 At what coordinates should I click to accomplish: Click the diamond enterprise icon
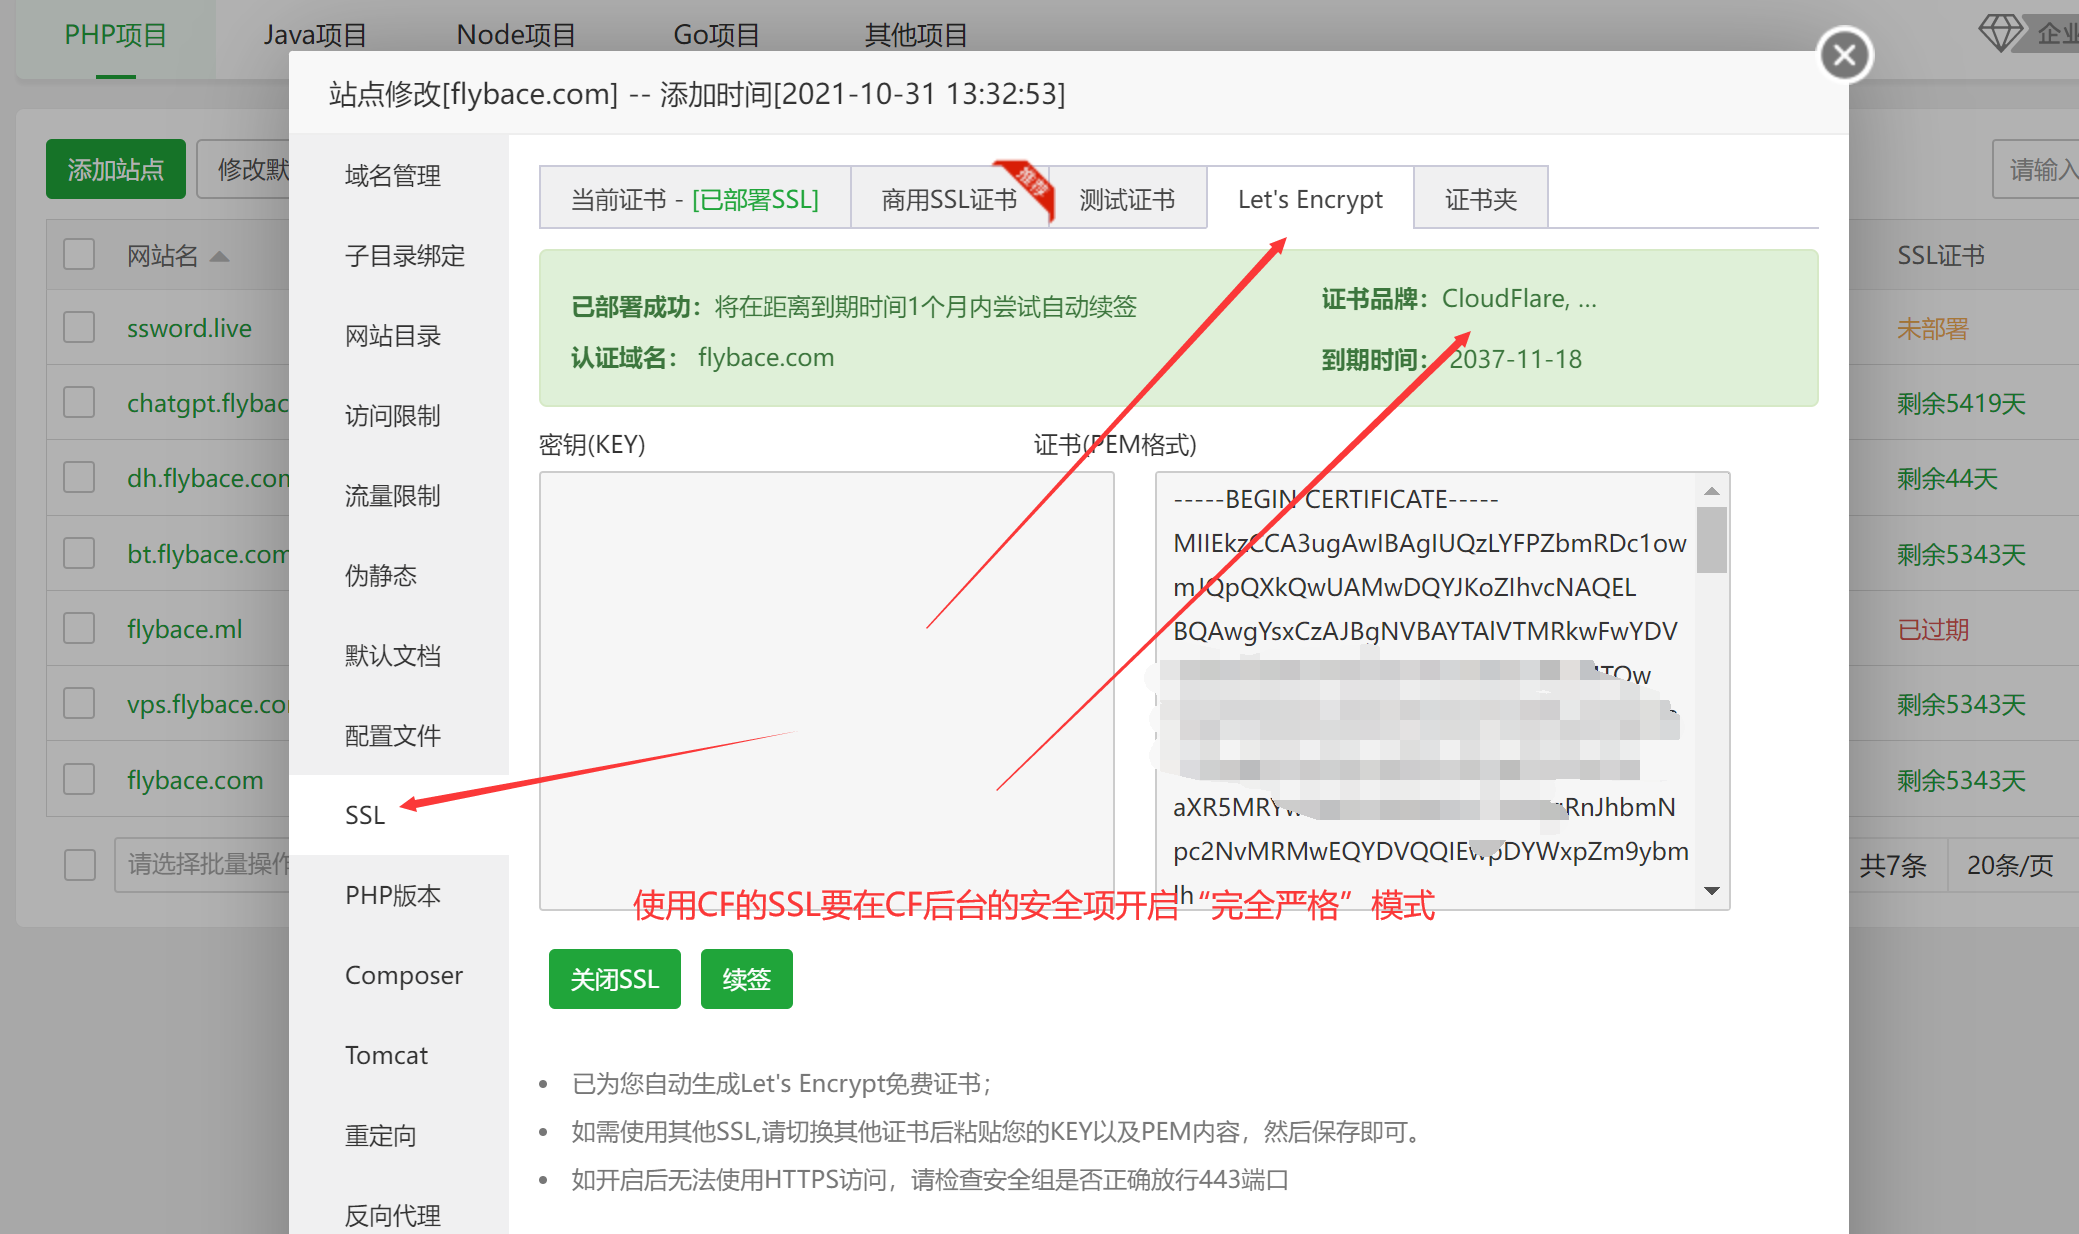coord(2000,33)
